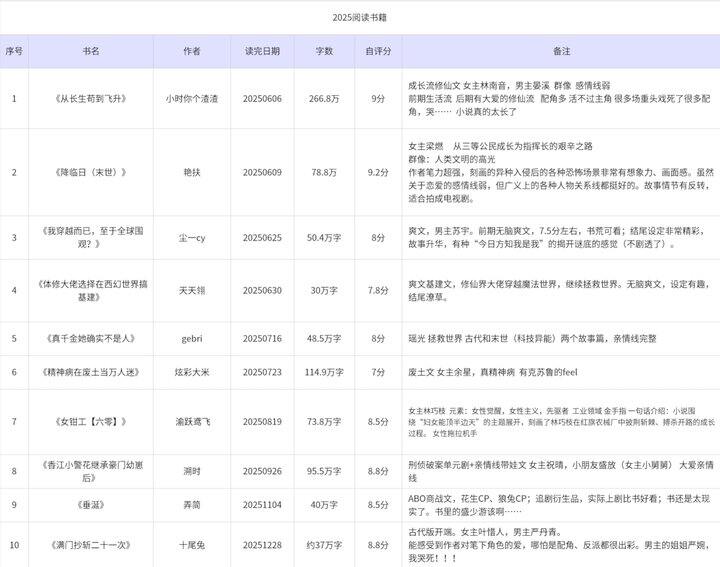Click word count 50.4万字
Viewport: 720px width, 567px height.
click(x=324, y=238)
